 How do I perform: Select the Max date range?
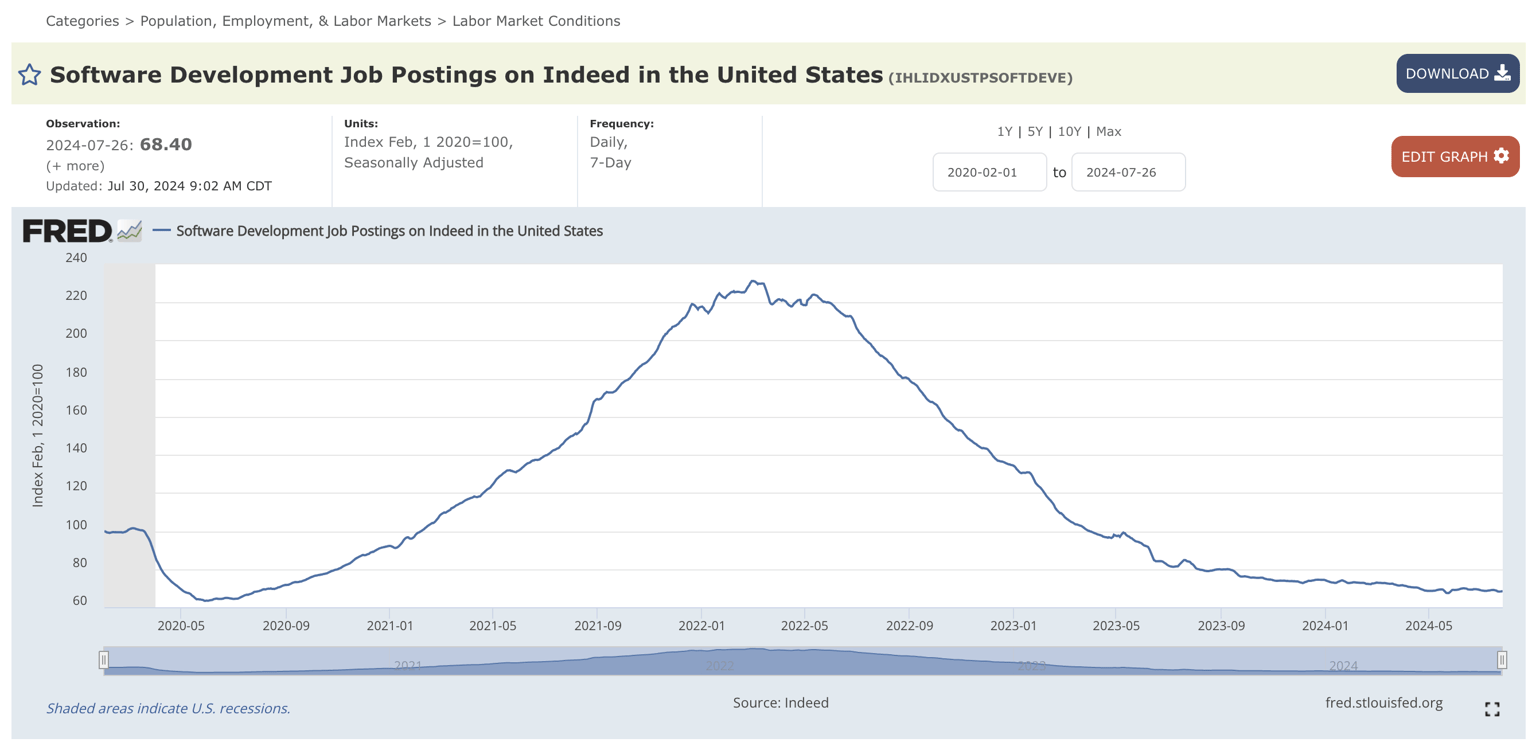[1109, 131]
